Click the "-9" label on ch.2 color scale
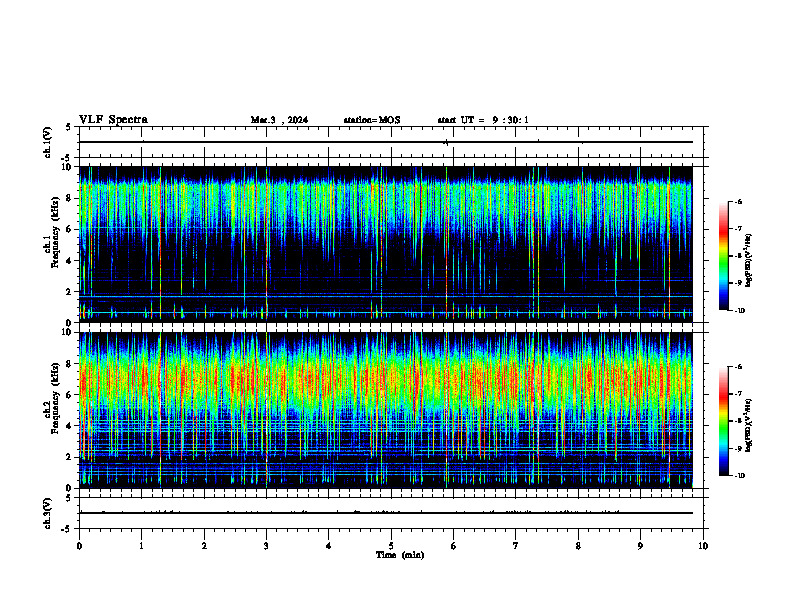Viewport: 792px width, 612px height. 737,448
